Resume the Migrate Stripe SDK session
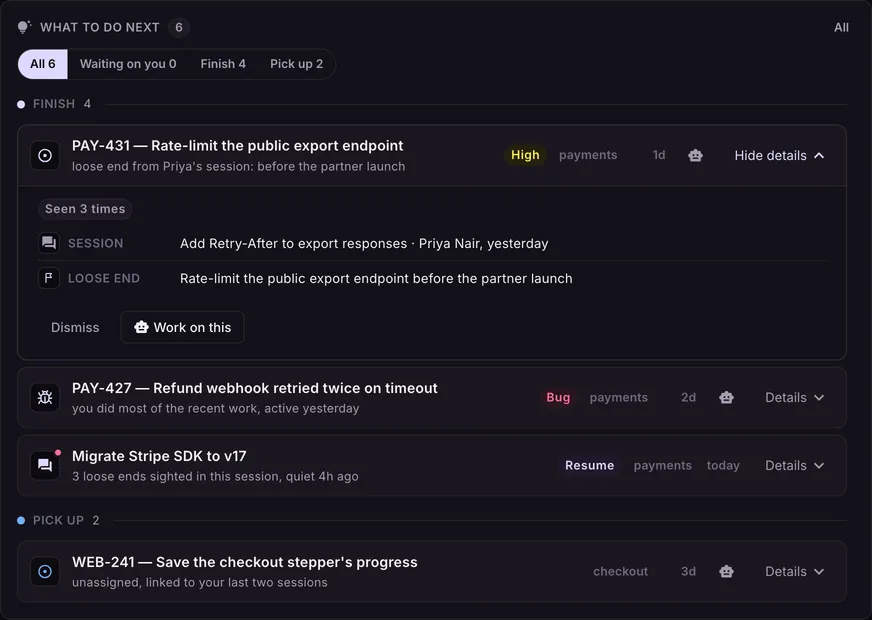The height and width of the screenshot is (620, 872). tap(589, 465)
